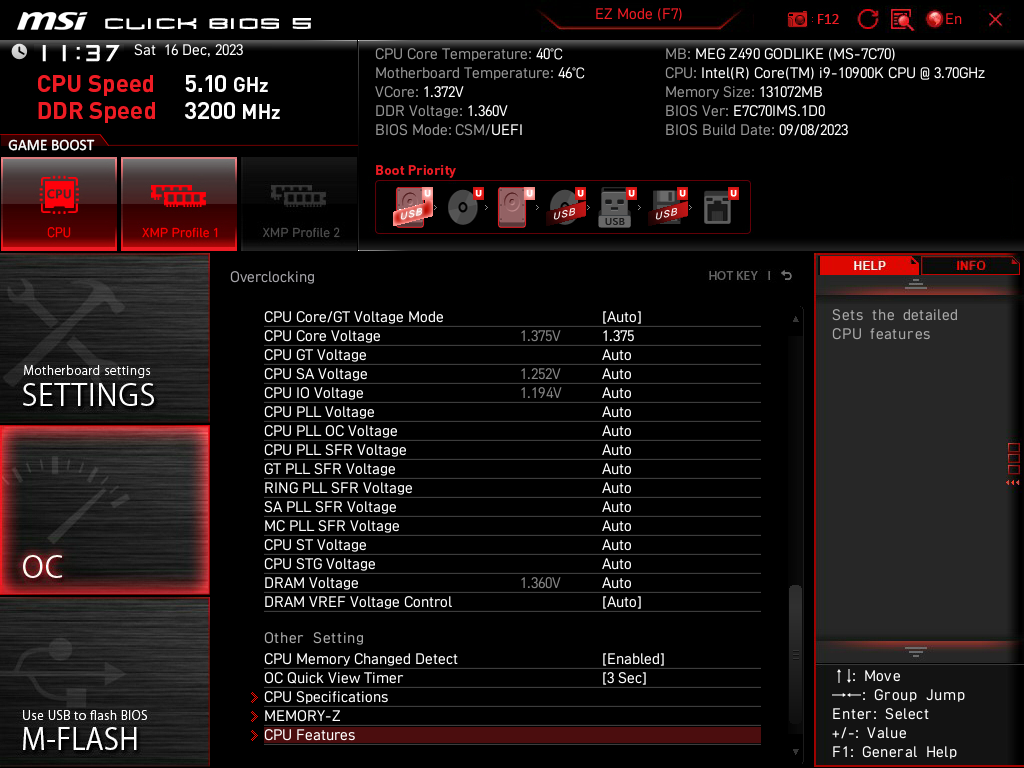Edit the CPU Core Voltage value 1.375
This screenshot has width=1024, height=768.
pyautogui.click(x=618, y=336)
